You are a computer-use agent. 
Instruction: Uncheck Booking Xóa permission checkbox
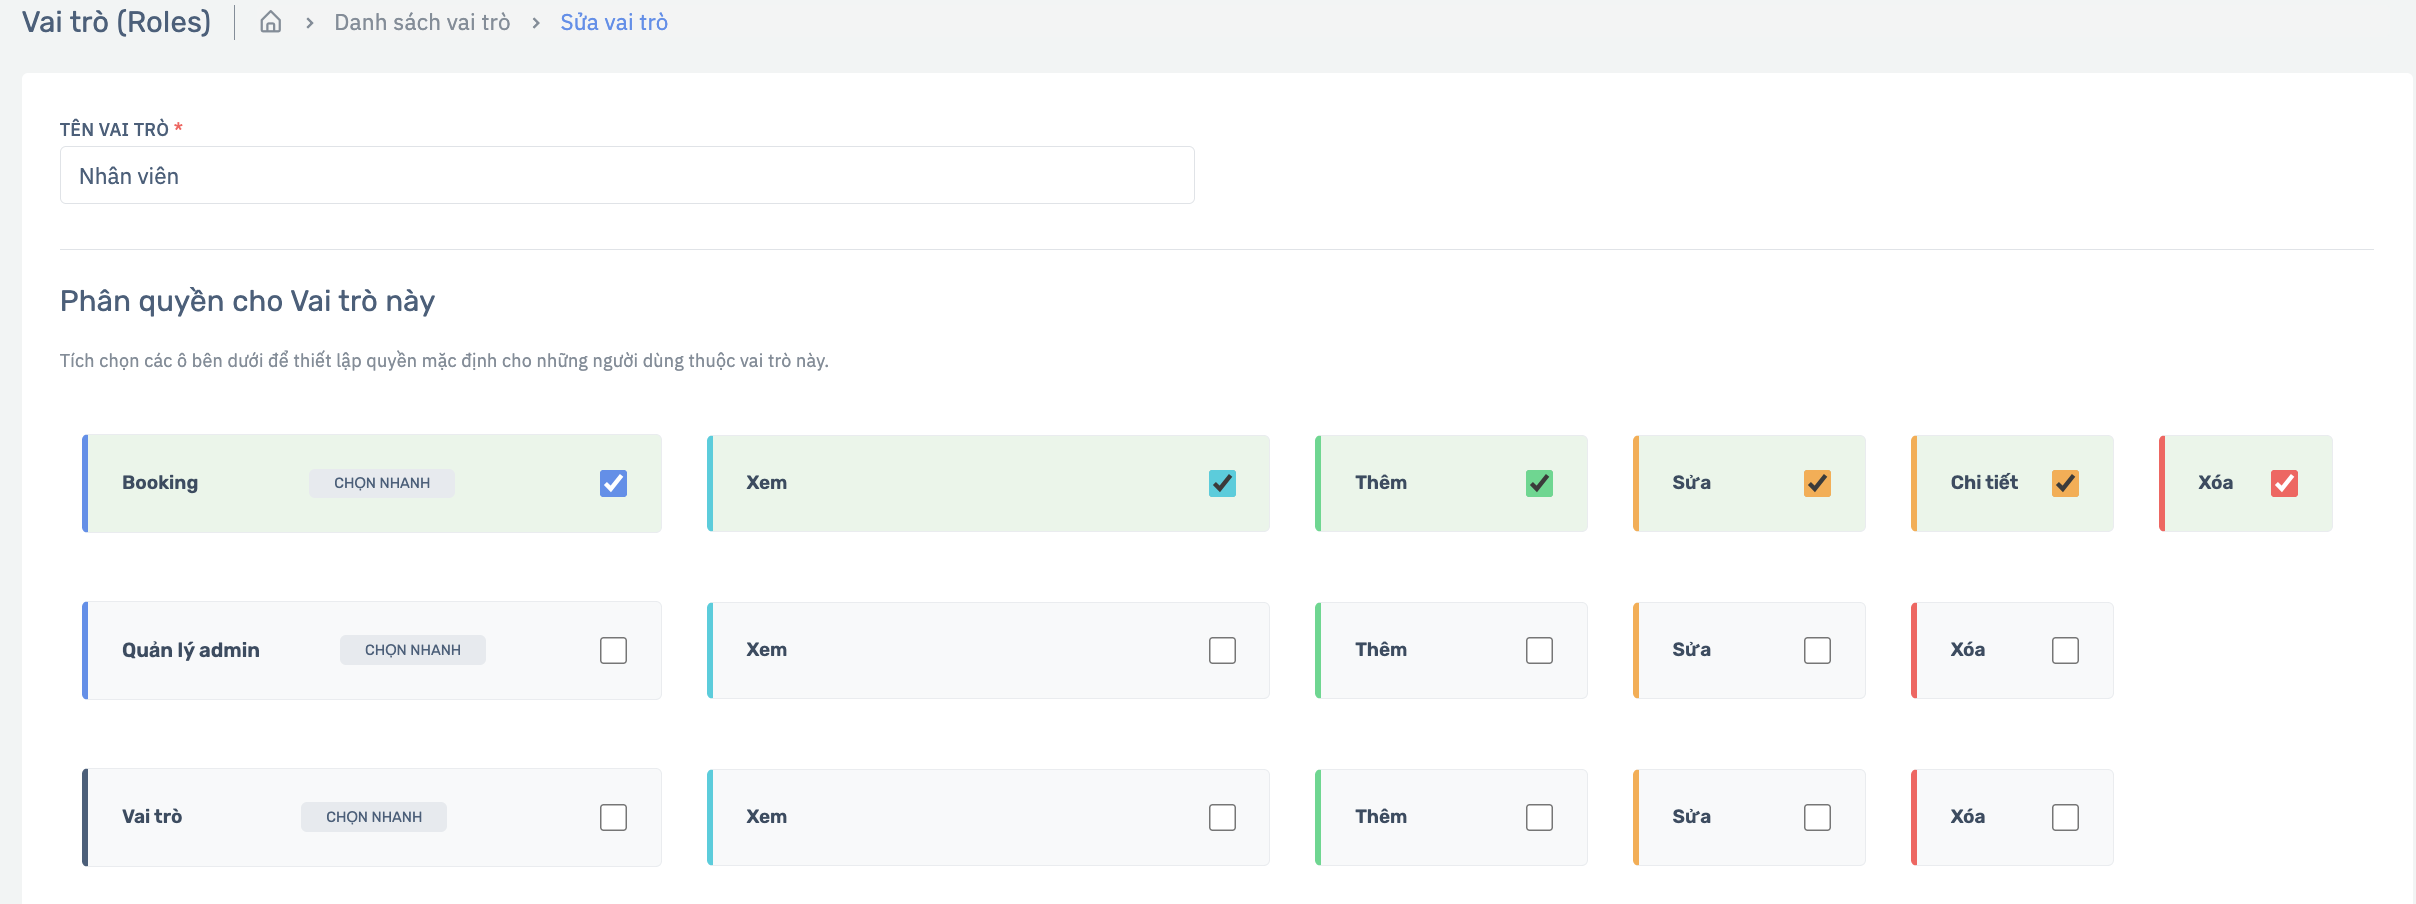coord(2284,483)
